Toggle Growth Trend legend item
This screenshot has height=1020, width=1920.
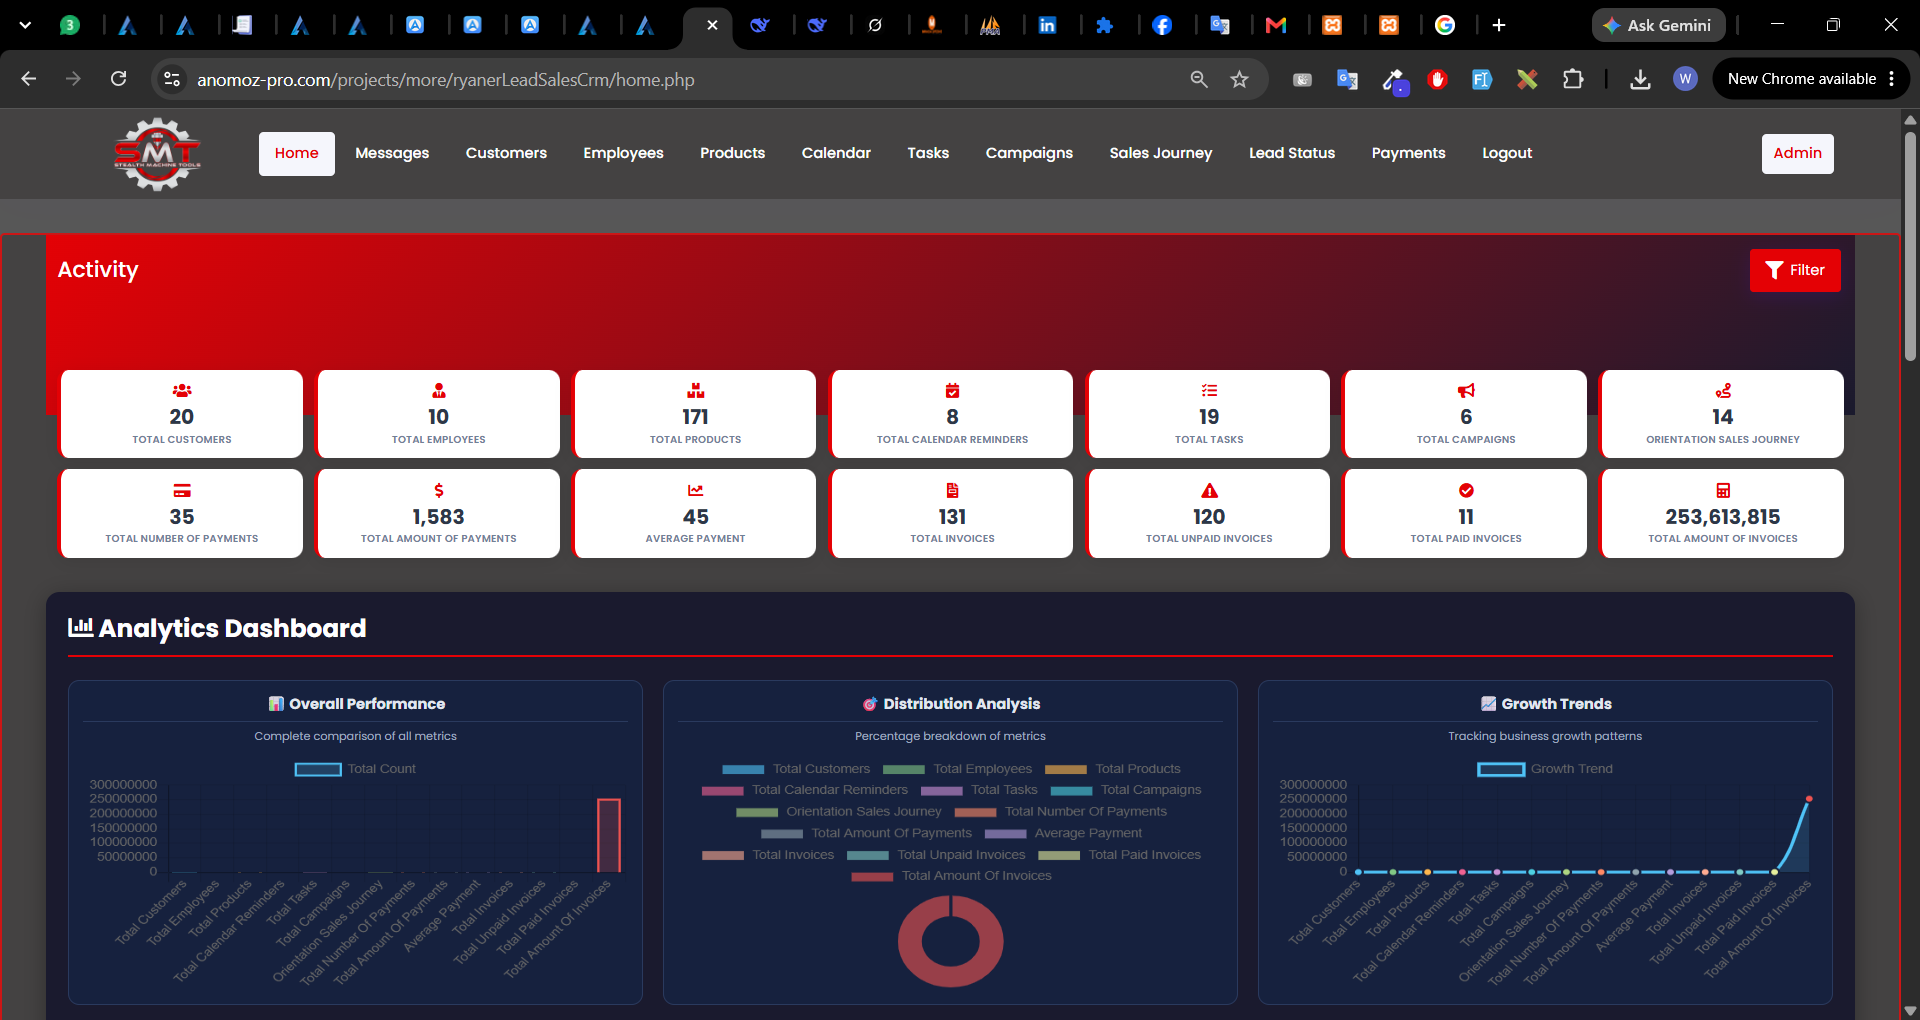(1545, 769)
